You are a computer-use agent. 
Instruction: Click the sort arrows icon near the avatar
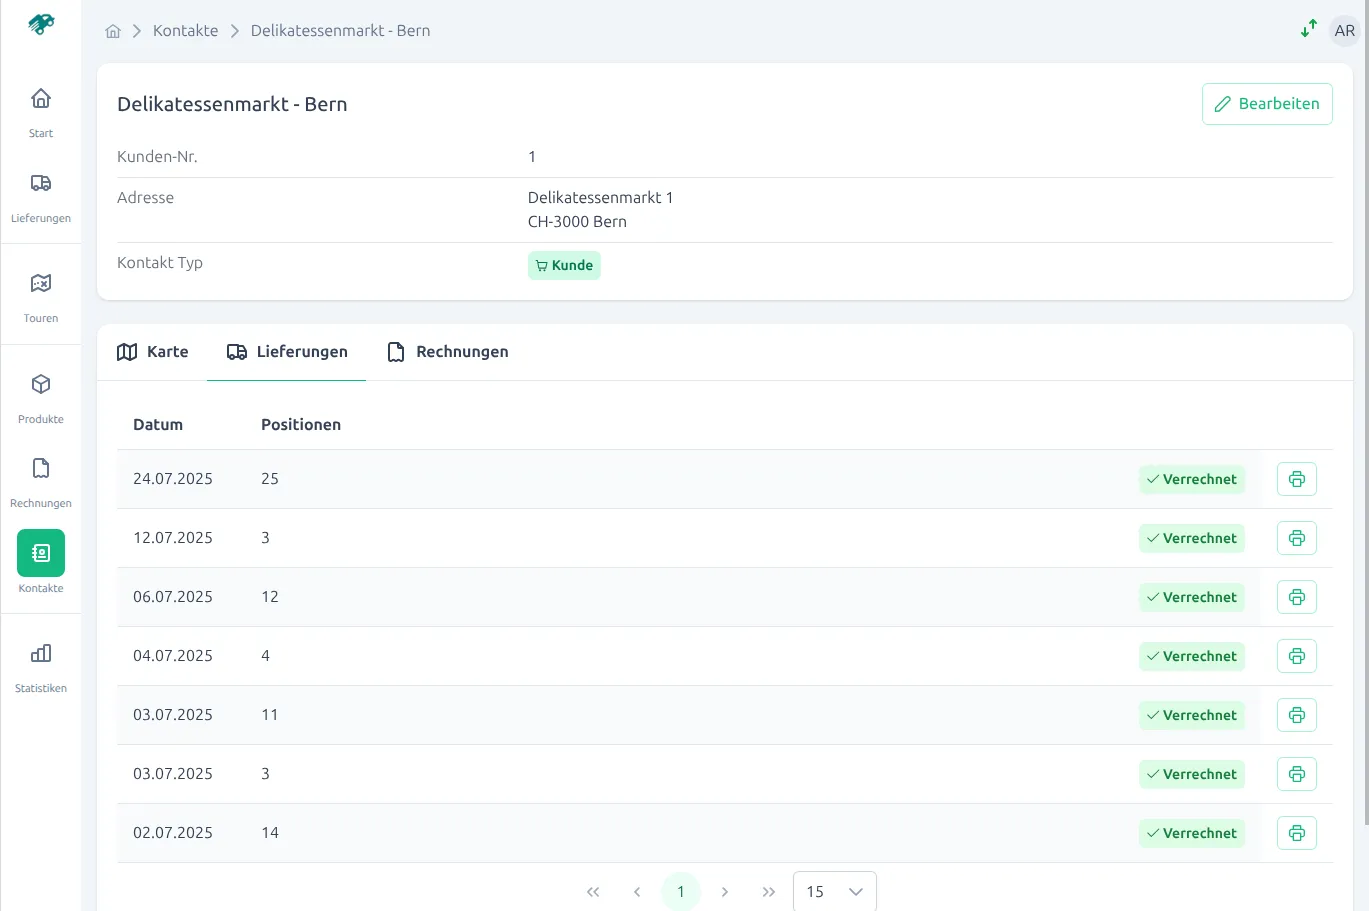pyautogui.click(x=1309, y=29)
